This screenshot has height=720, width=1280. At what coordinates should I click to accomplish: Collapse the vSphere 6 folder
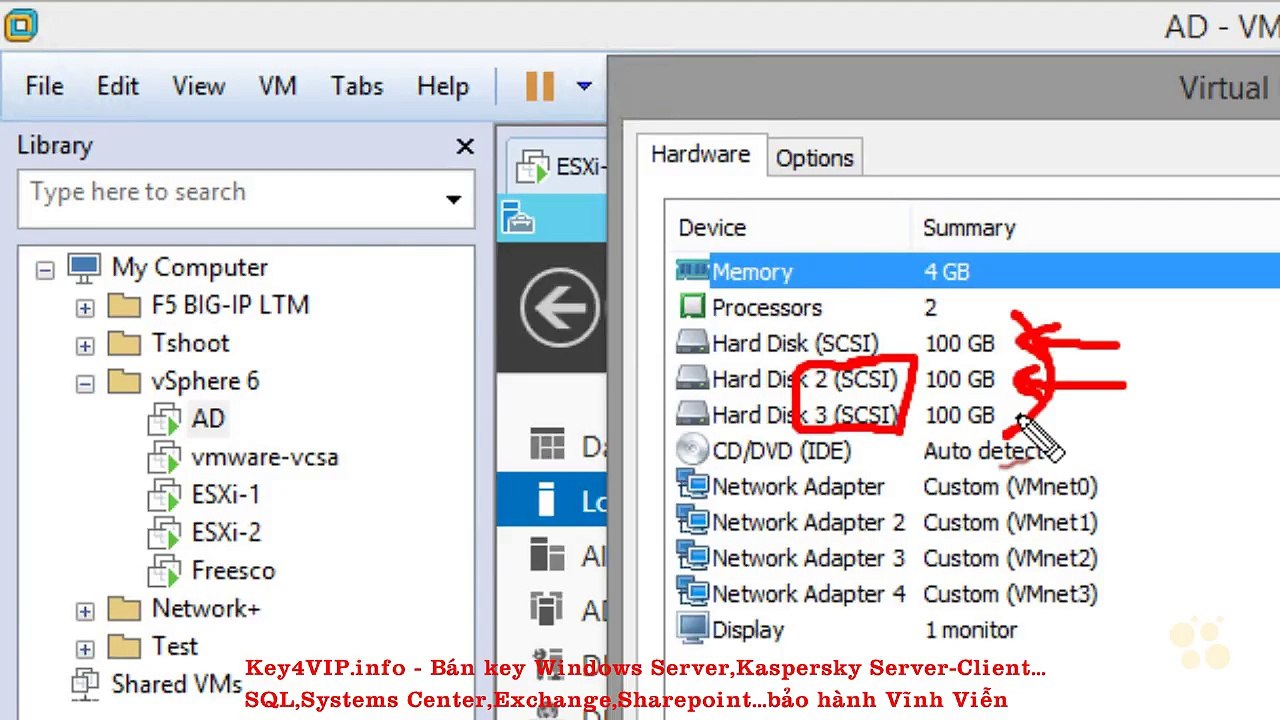click(85, 383)
